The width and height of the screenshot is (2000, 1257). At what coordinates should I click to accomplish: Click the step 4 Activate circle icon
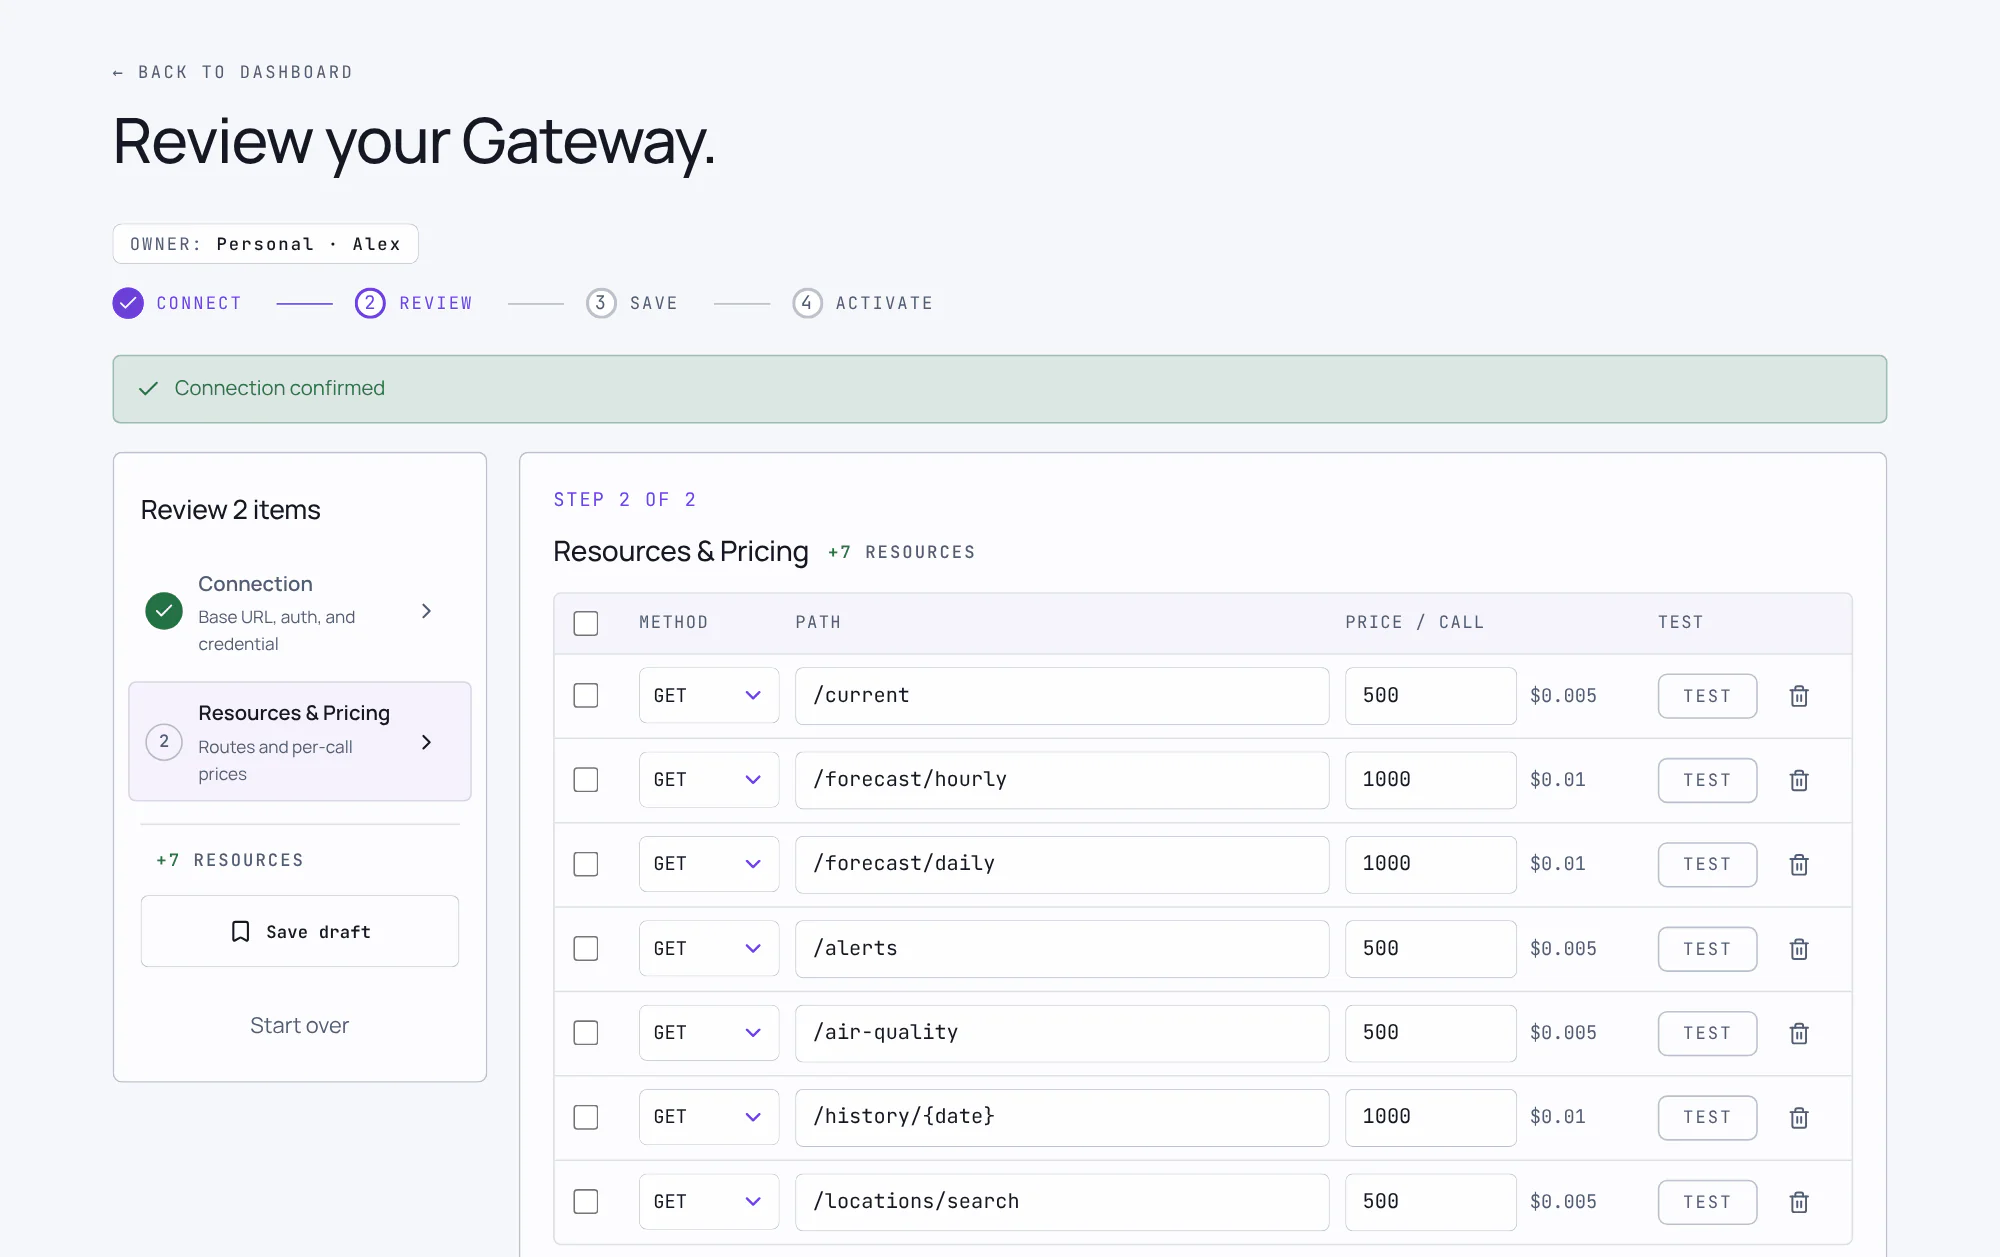click(x=807, y=303)
